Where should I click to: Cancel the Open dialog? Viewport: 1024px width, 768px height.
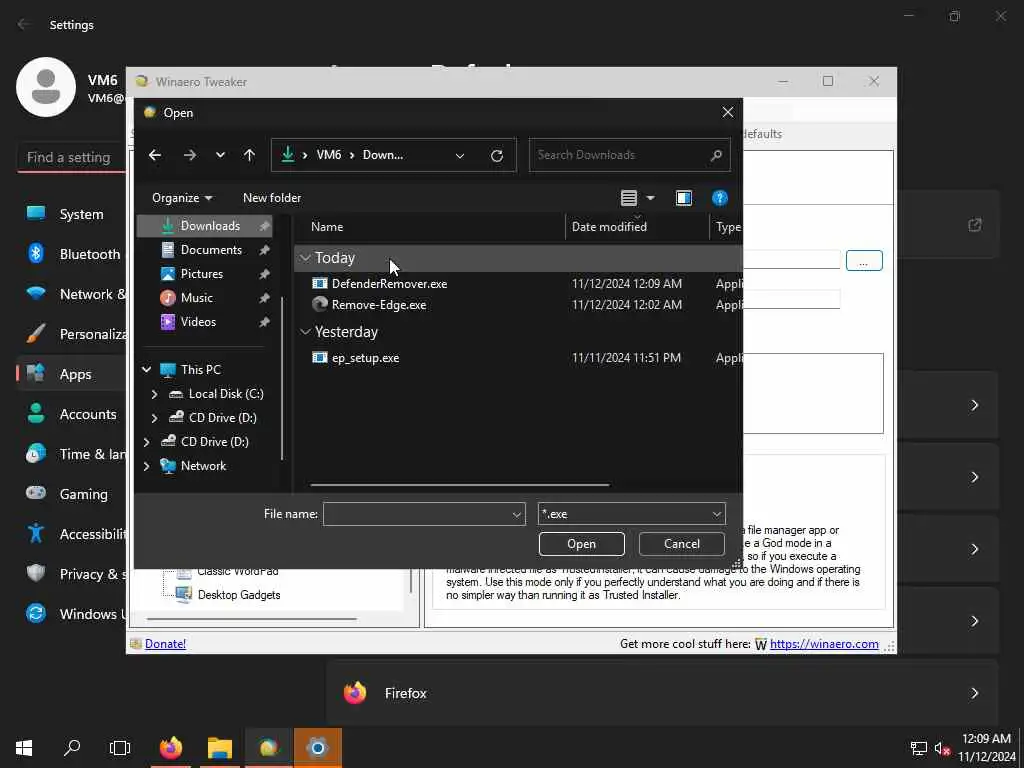681,544
